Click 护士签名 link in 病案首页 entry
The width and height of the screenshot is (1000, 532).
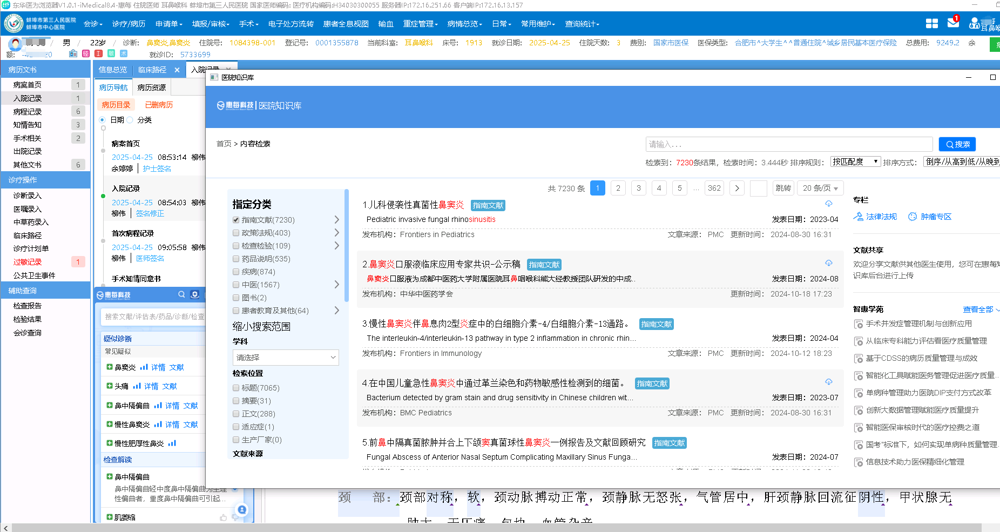pyautogui.click(x=157, y=168)
